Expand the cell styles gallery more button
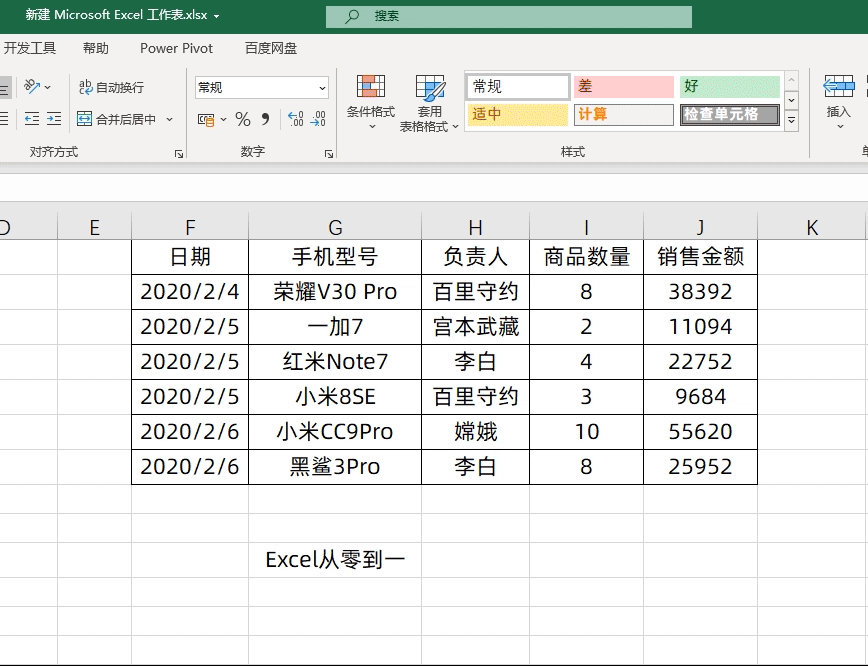Image resolution: width=868 pixels, height=666 pixels. click(791, 121)
